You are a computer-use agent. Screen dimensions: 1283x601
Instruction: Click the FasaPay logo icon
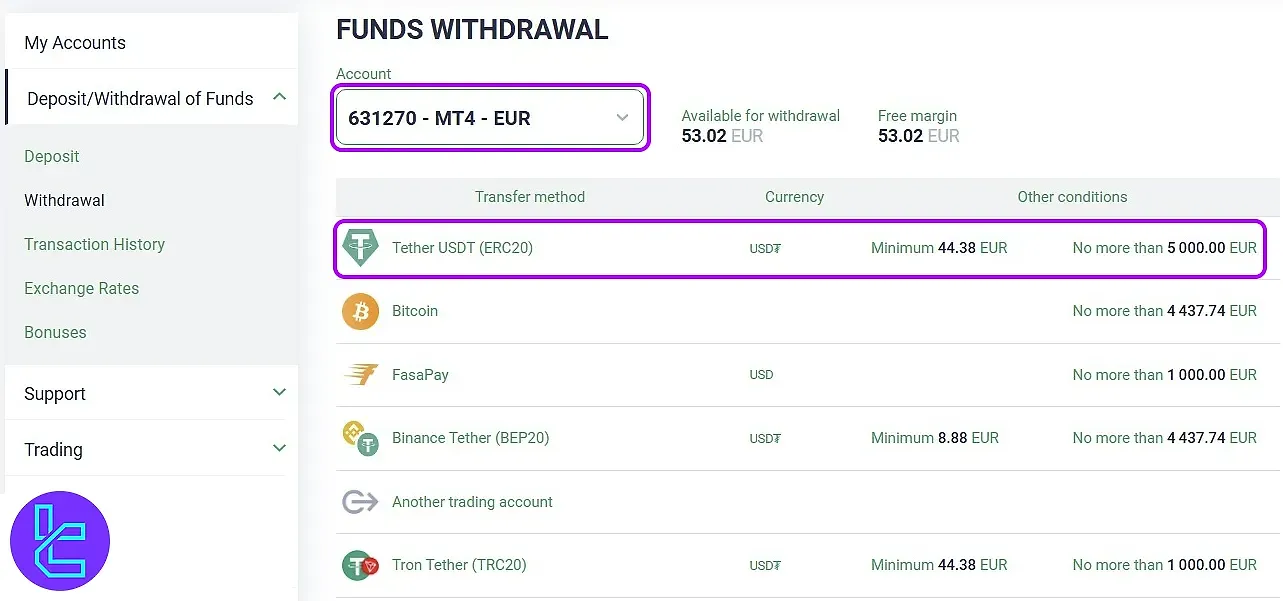point(360,375)
